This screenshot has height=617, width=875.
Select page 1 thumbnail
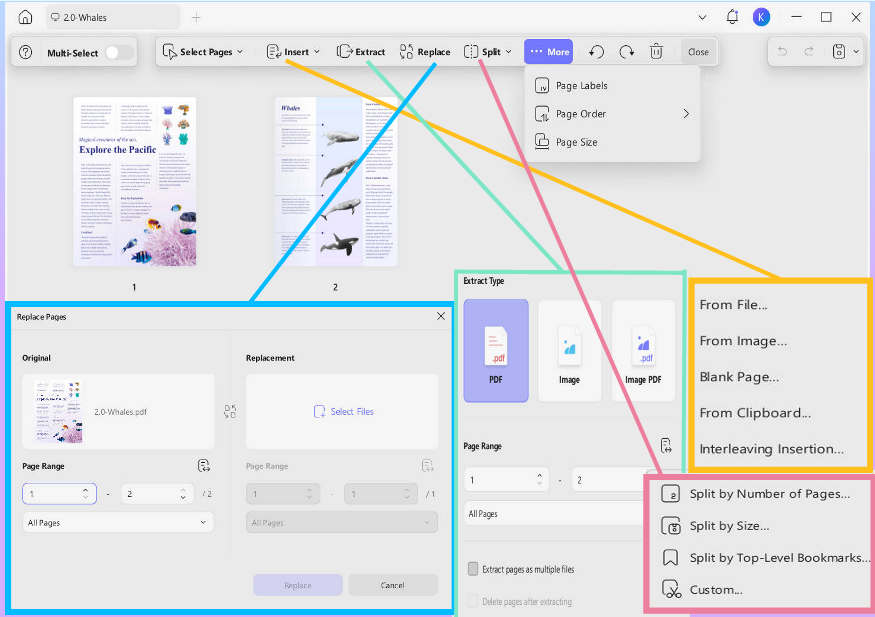134,181
